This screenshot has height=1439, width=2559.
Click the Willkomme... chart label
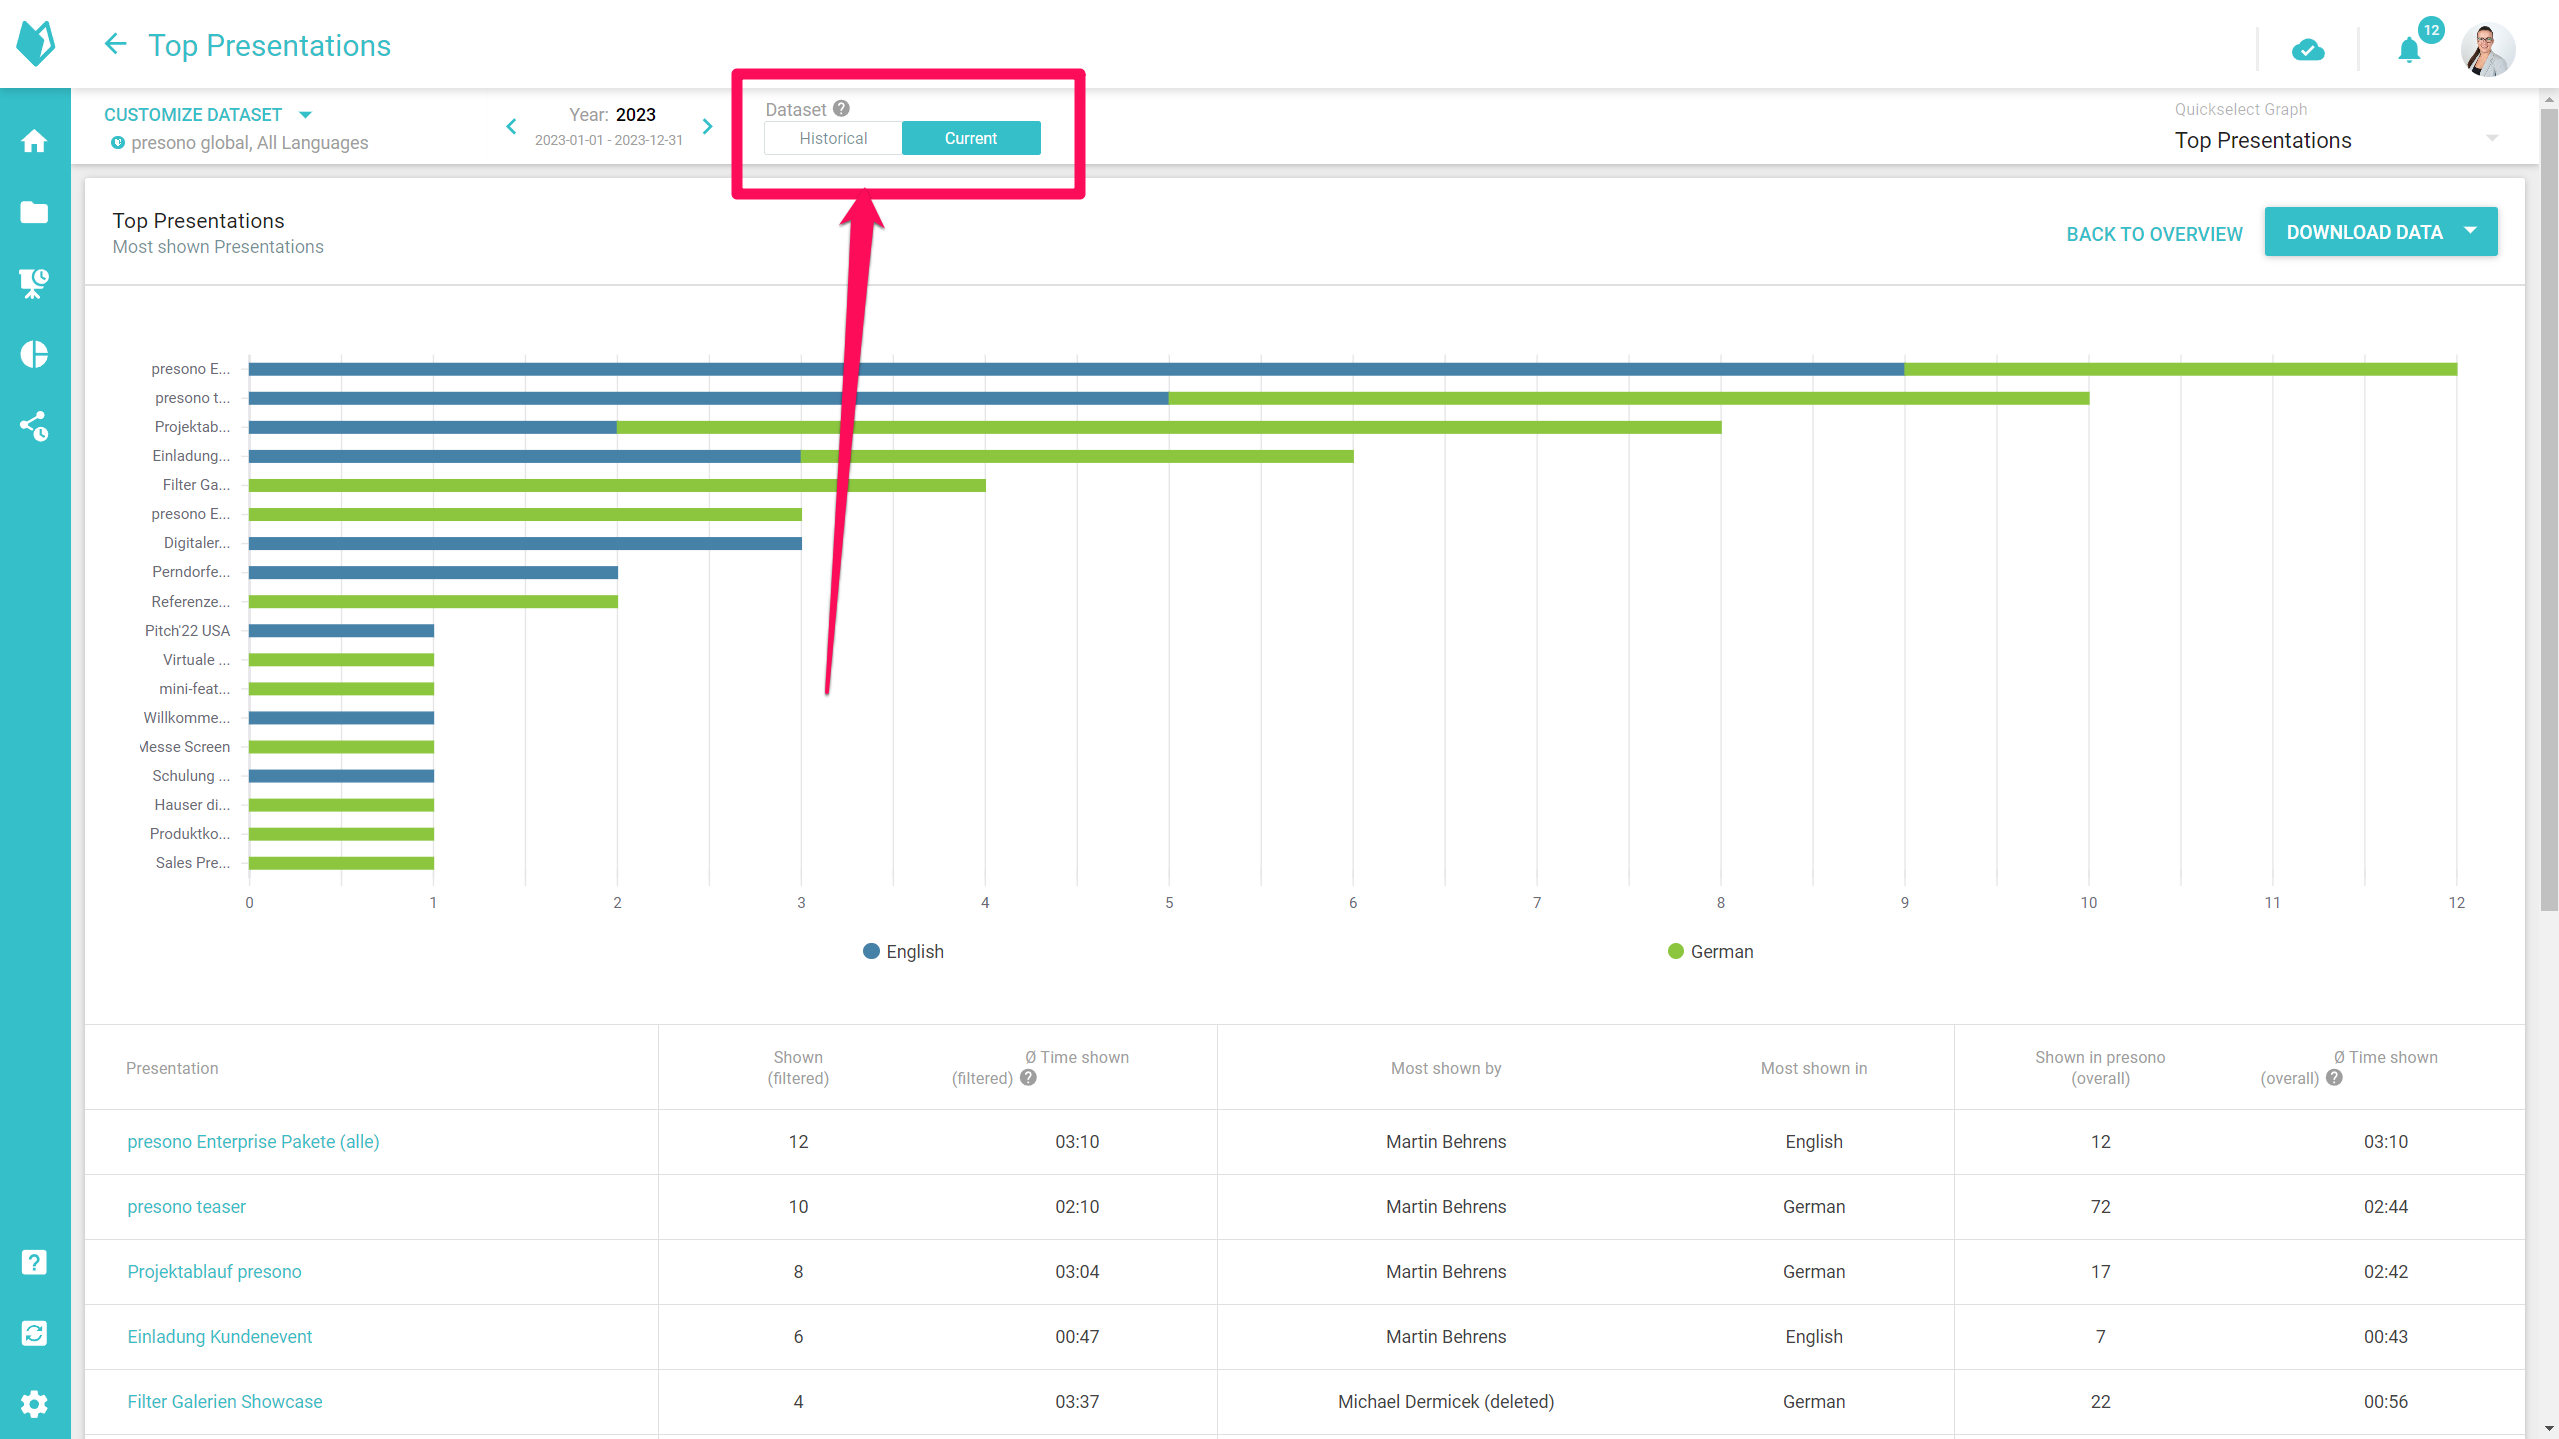pyautogui.click(x=186, y=718)
